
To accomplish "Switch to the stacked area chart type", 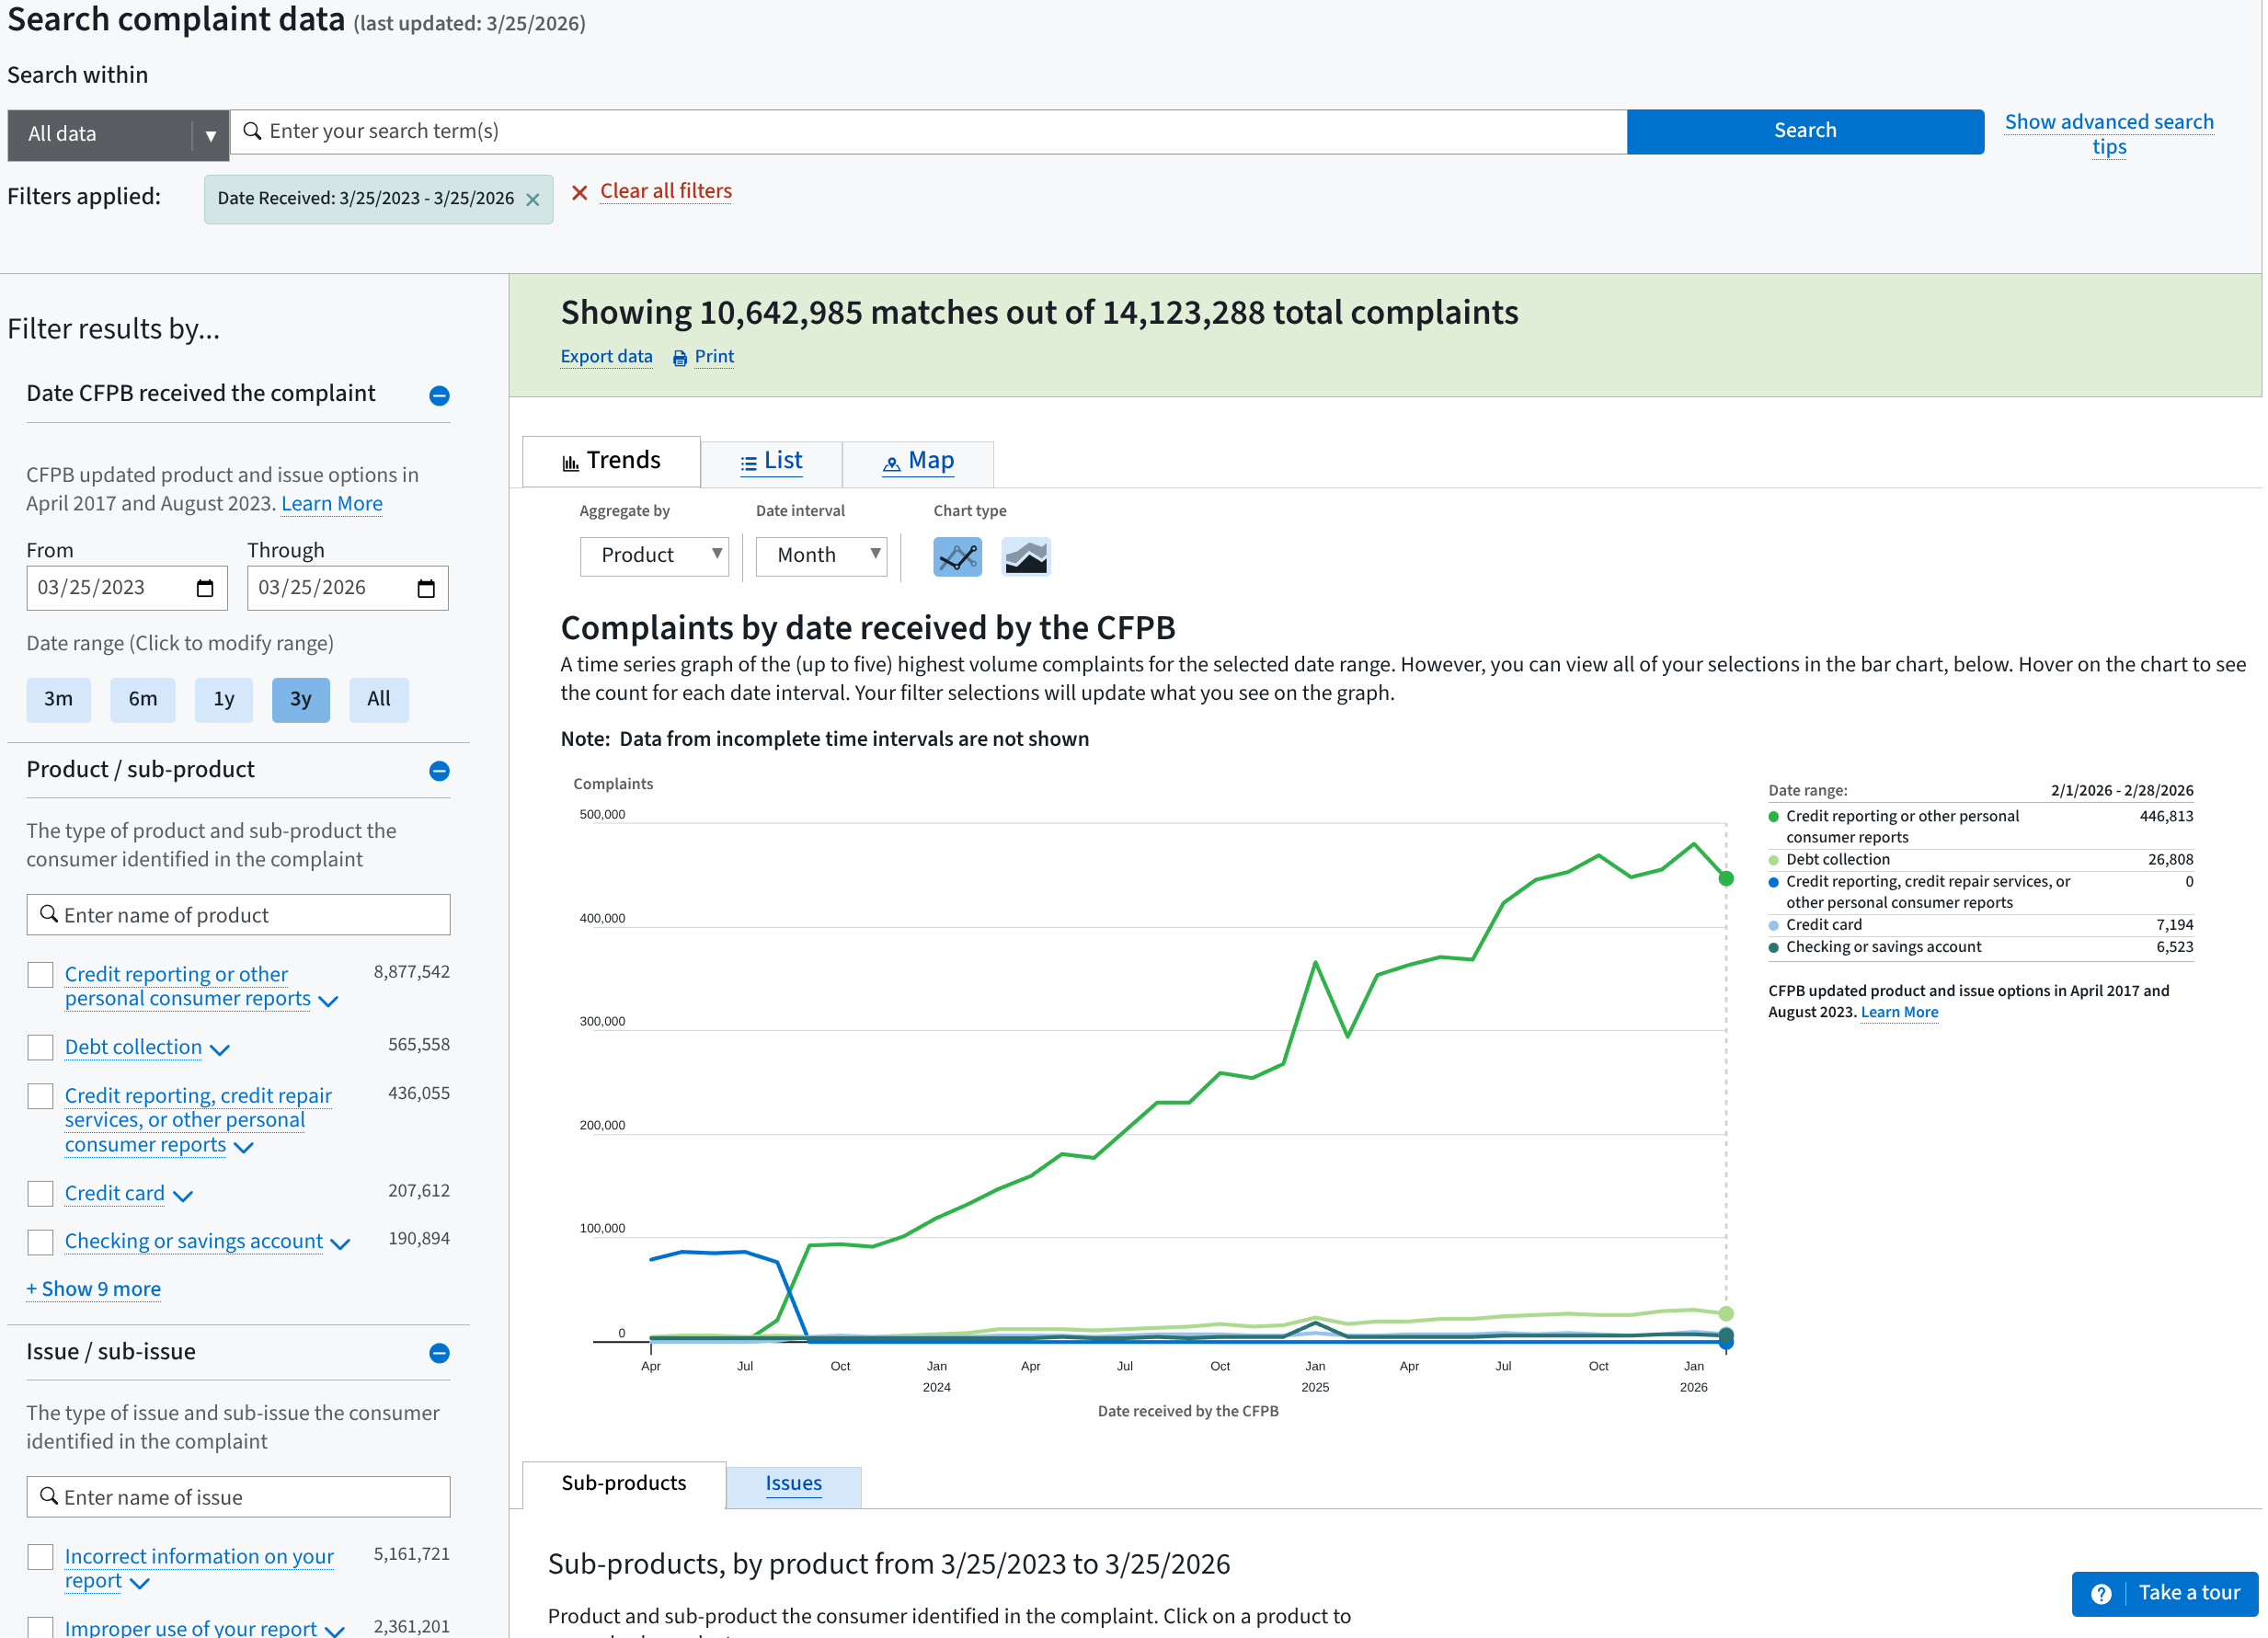I will 1025,557.
